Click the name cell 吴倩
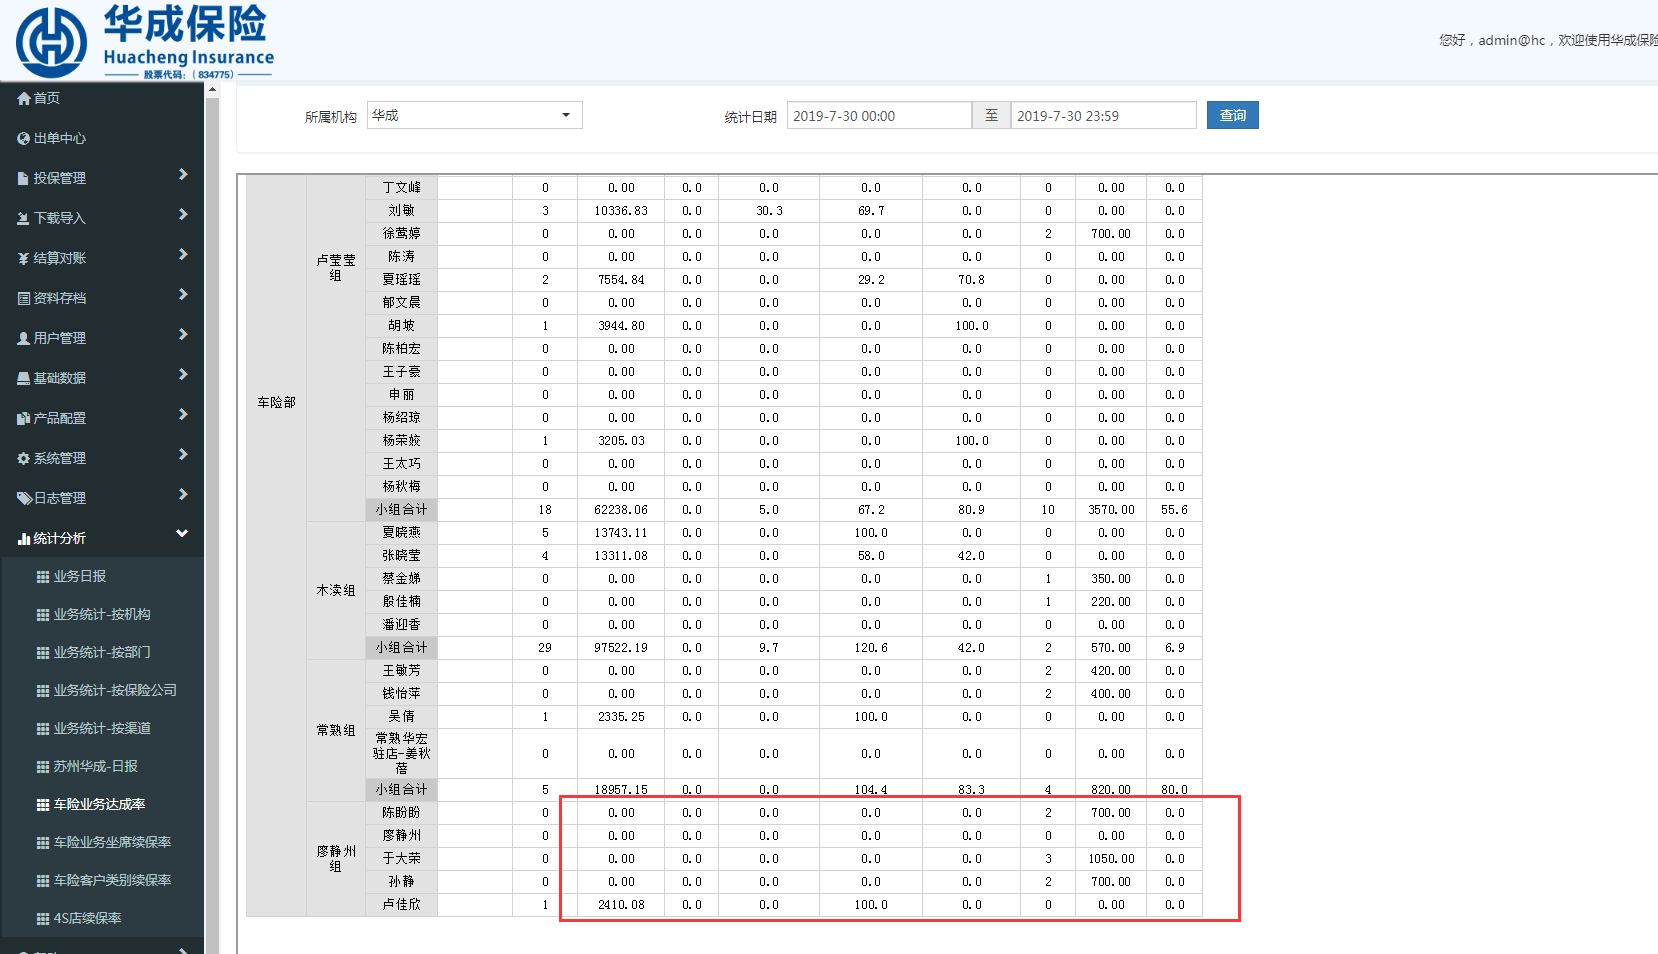The image size is (1658, 954). [401, 717]
